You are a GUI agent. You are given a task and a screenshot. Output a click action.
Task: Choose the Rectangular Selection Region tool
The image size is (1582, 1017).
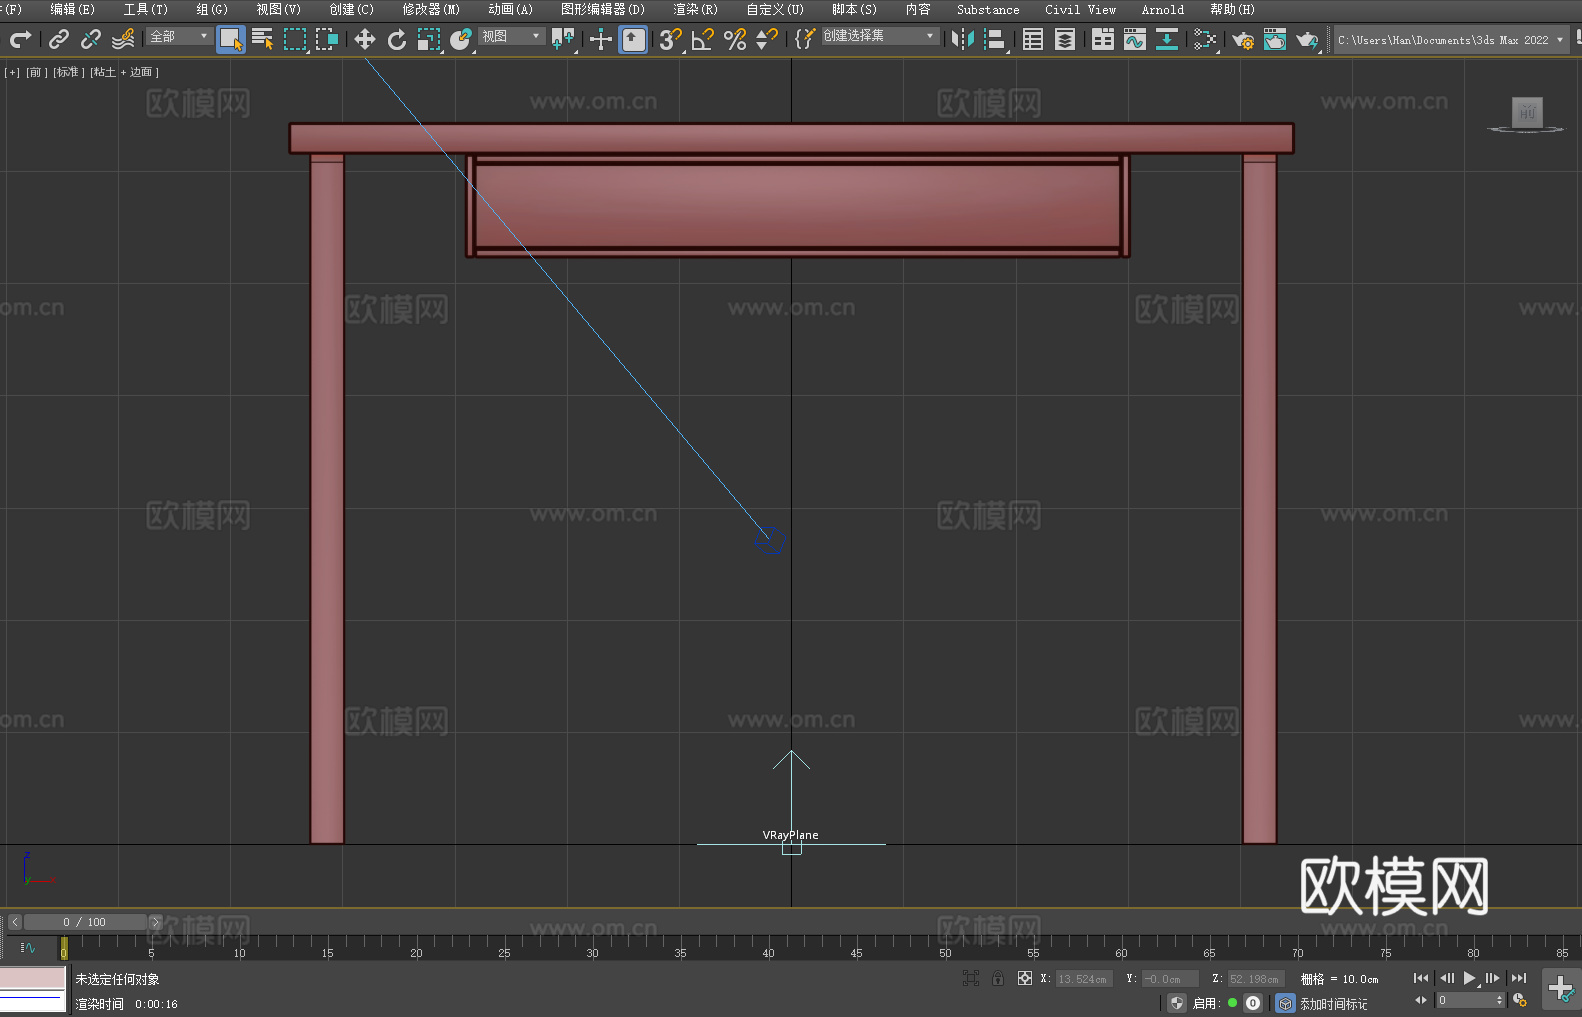tap(295, 39)
